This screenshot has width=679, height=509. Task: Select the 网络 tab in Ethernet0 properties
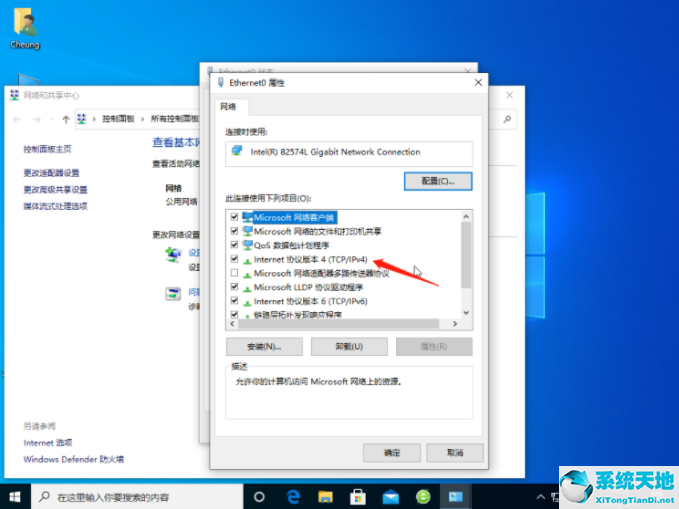pos(228,105)
